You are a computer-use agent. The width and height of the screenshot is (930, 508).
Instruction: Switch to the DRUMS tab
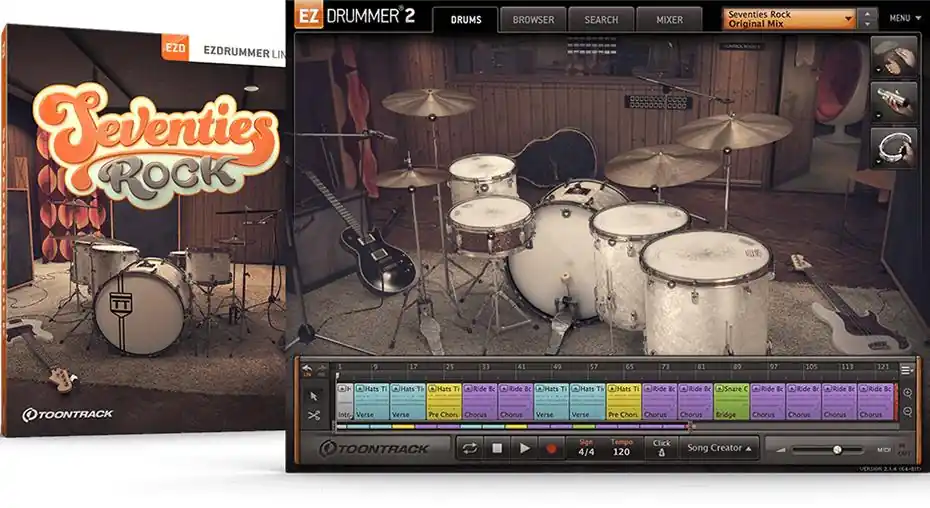(x=466, y=20)
